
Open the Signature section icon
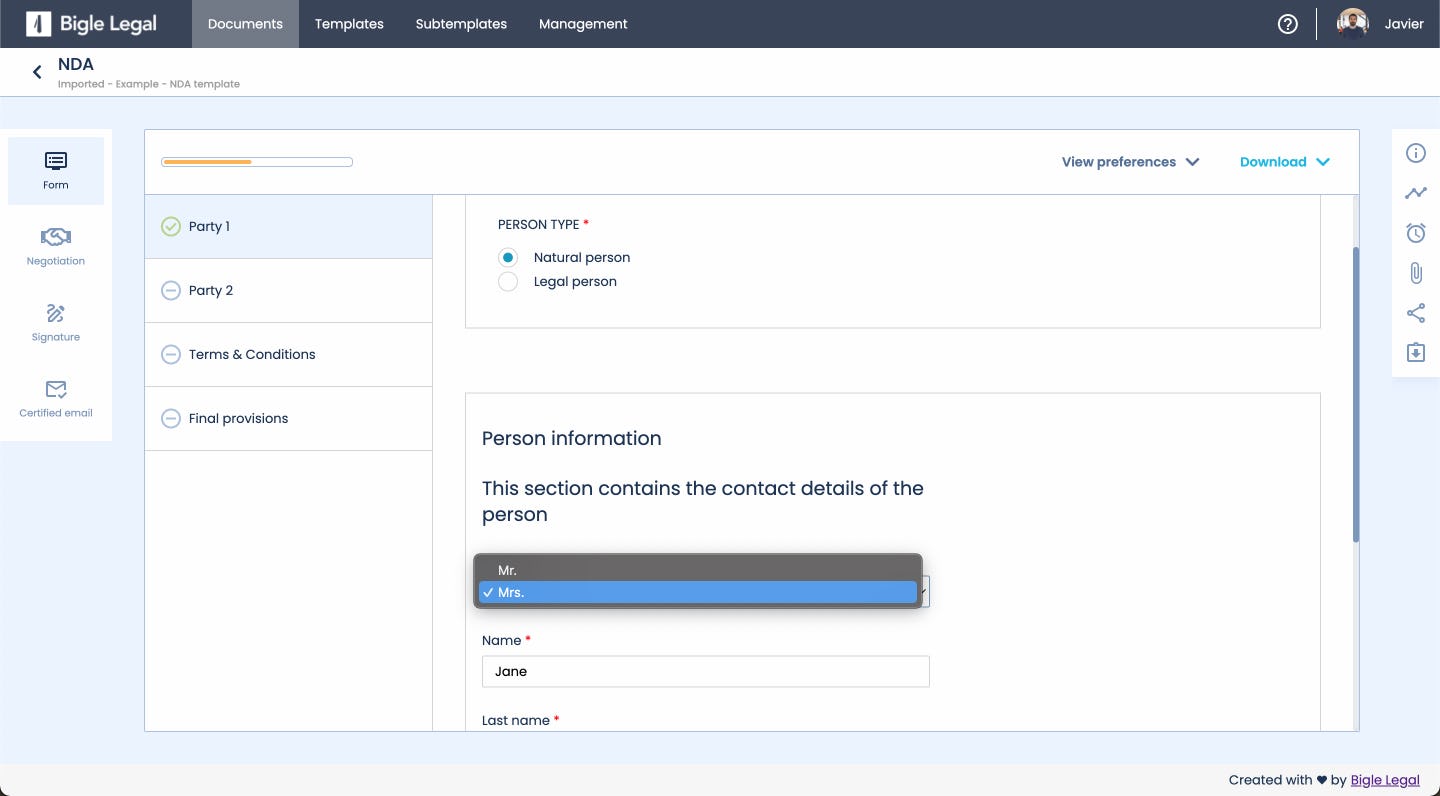[x=56, y=322]
